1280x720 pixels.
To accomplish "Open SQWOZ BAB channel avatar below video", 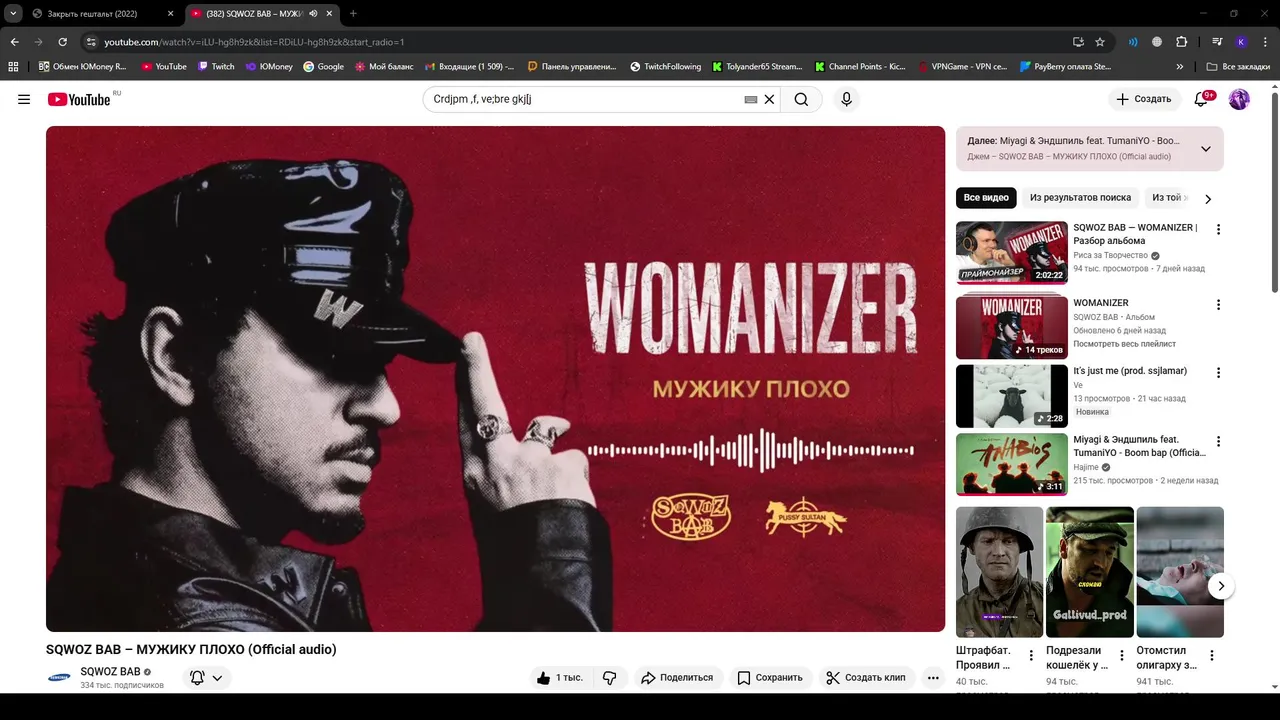I will click(x=59, y=678).
